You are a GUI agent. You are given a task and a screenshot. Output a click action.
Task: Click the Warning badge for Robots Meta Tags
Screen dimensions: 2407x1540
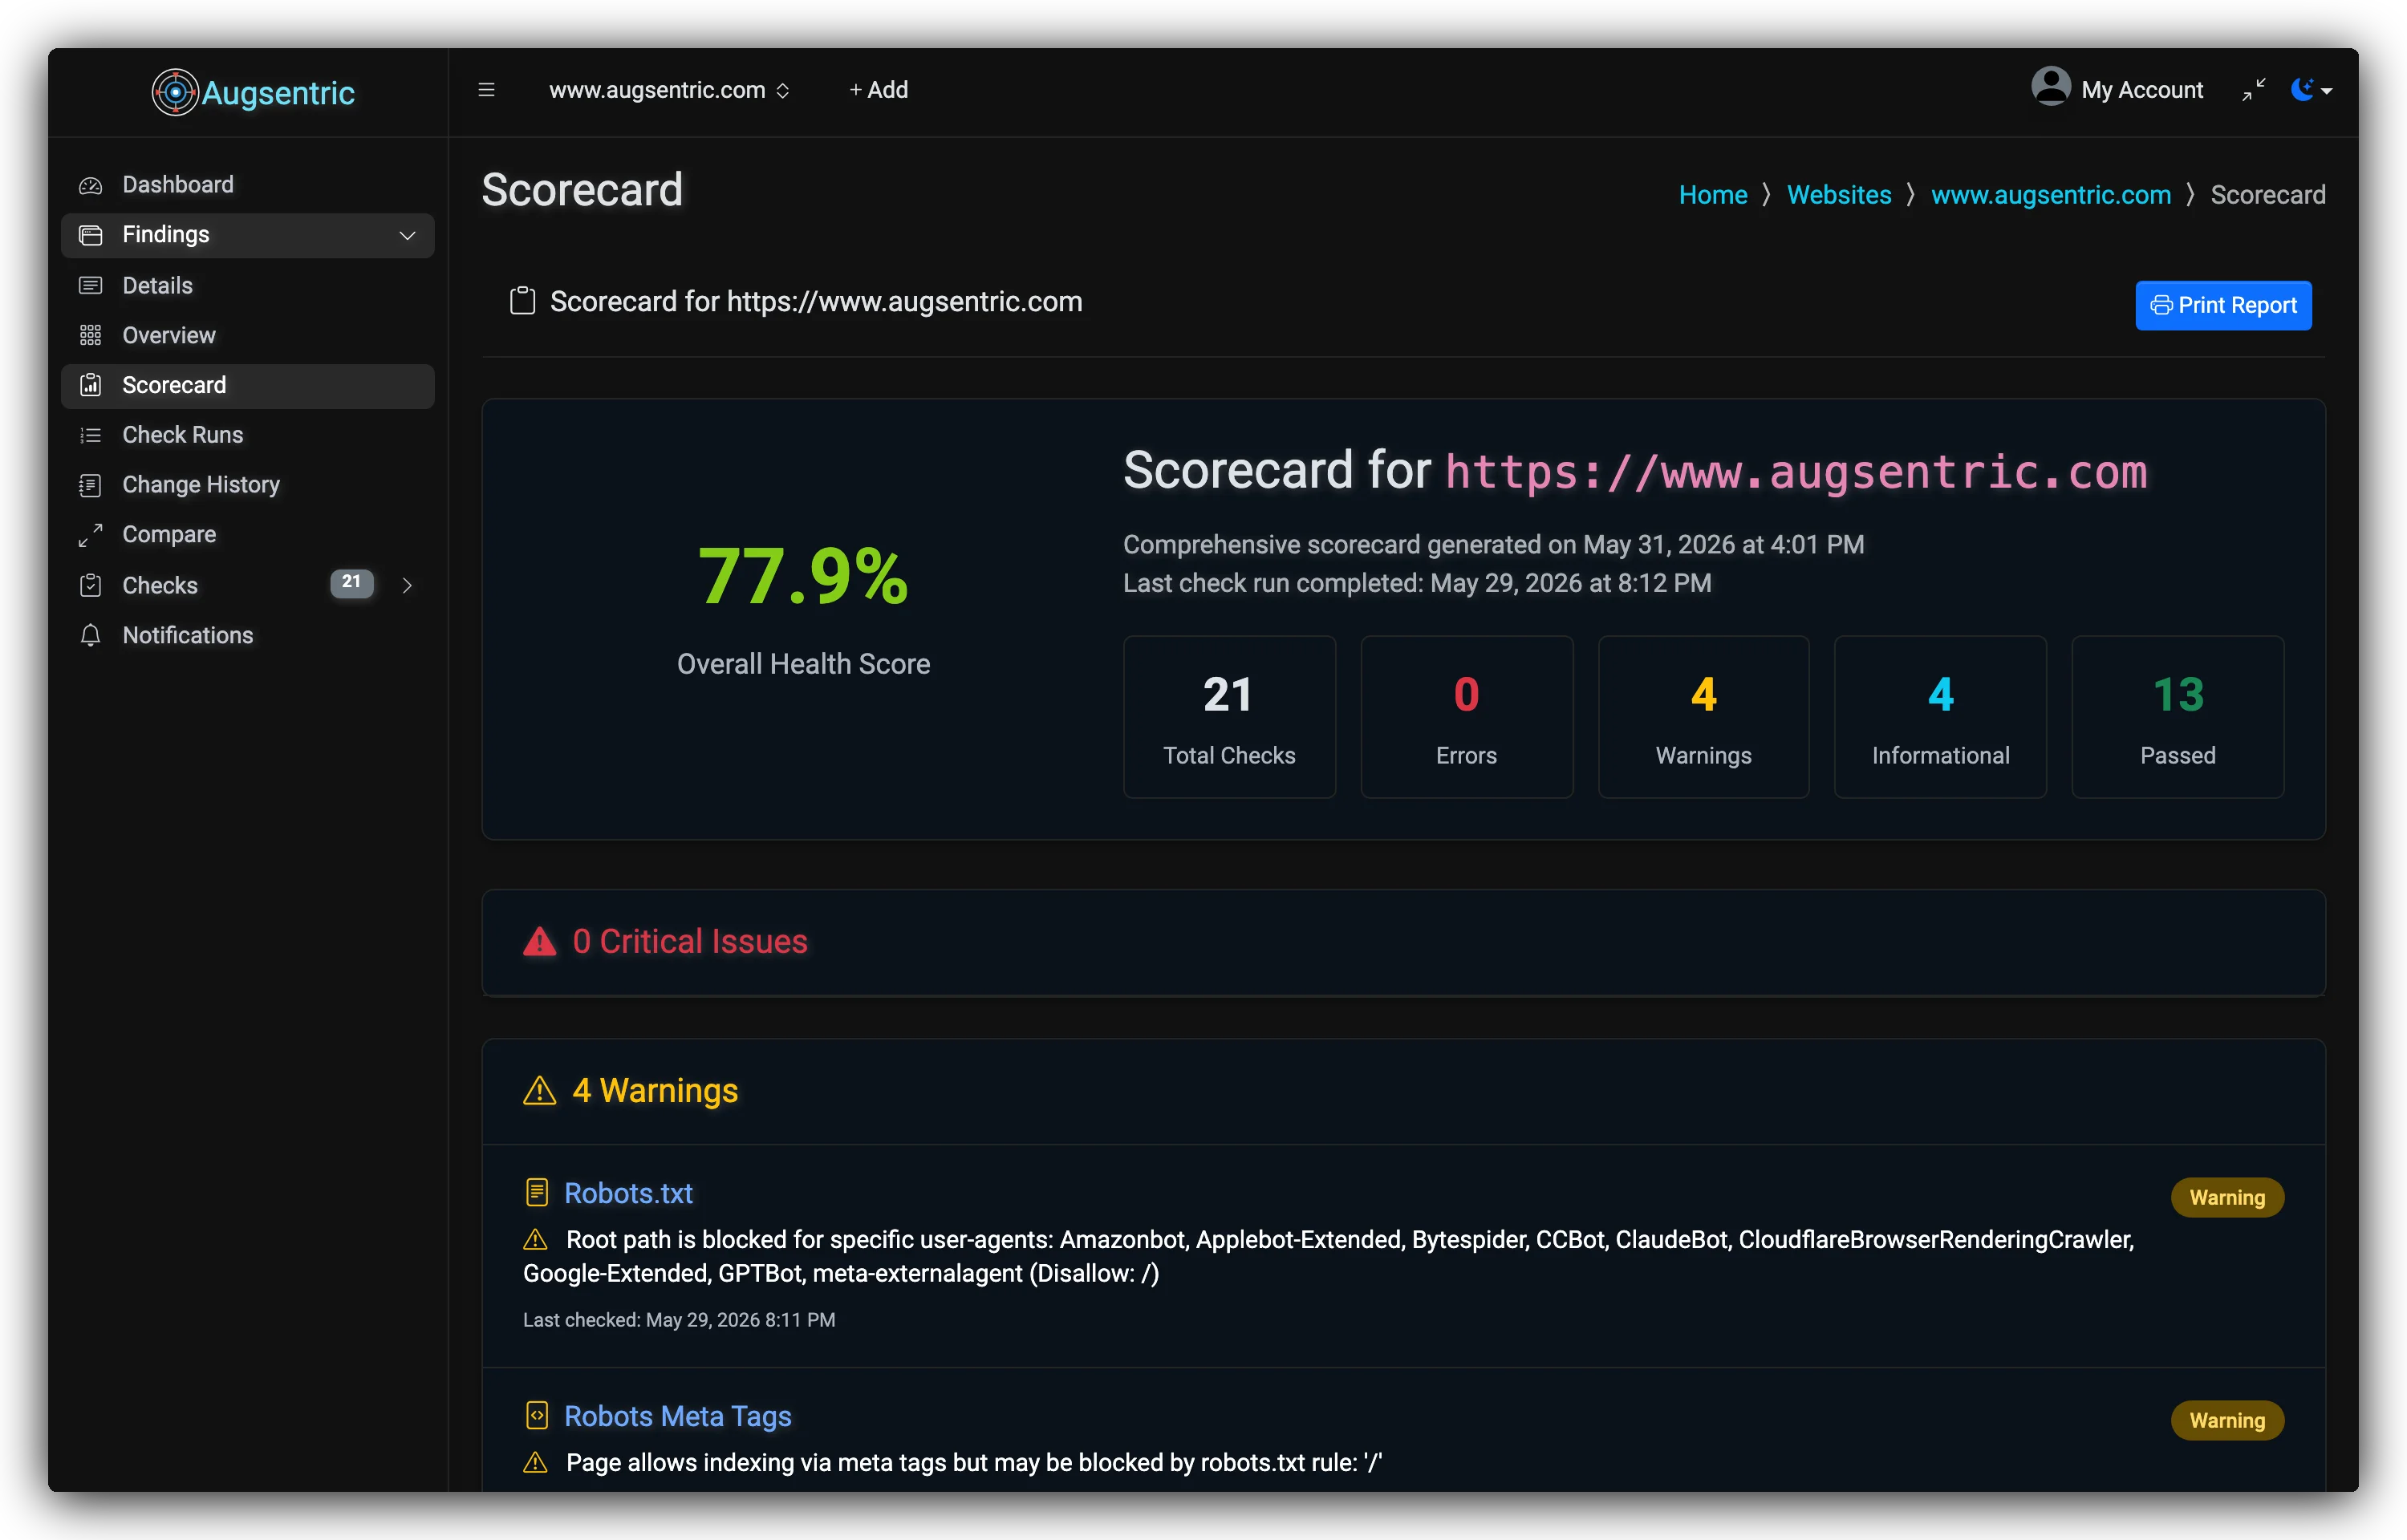[x=2227, y=1420]
